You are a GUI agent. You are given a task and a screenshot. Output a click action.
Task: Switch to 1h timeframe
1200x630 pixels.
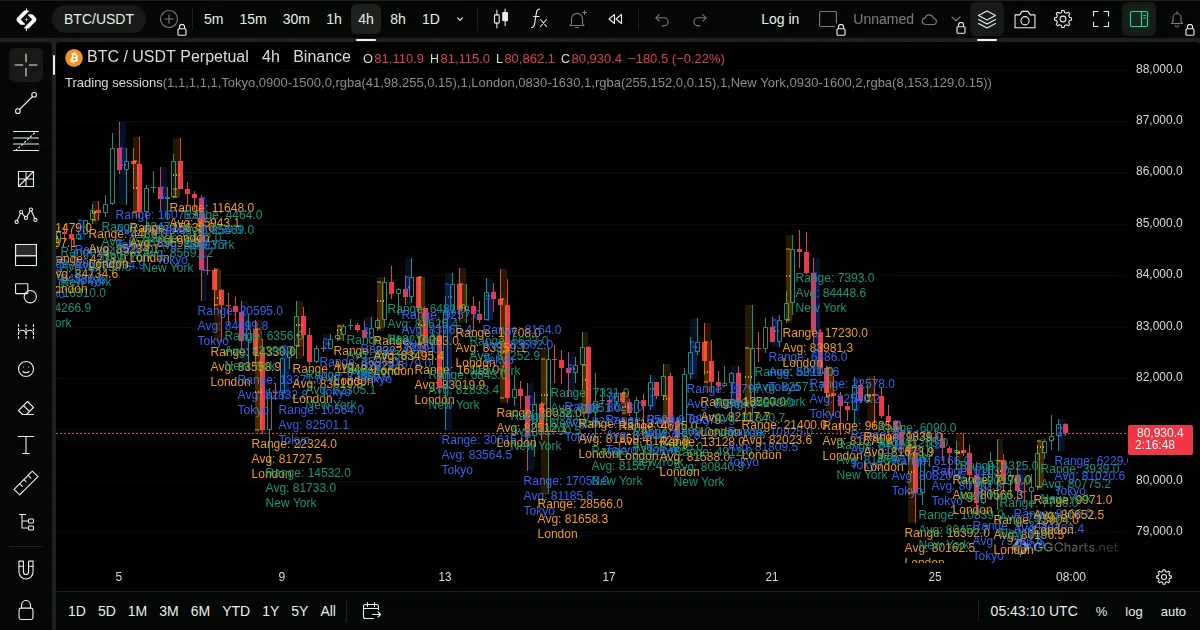coord(334,19)
